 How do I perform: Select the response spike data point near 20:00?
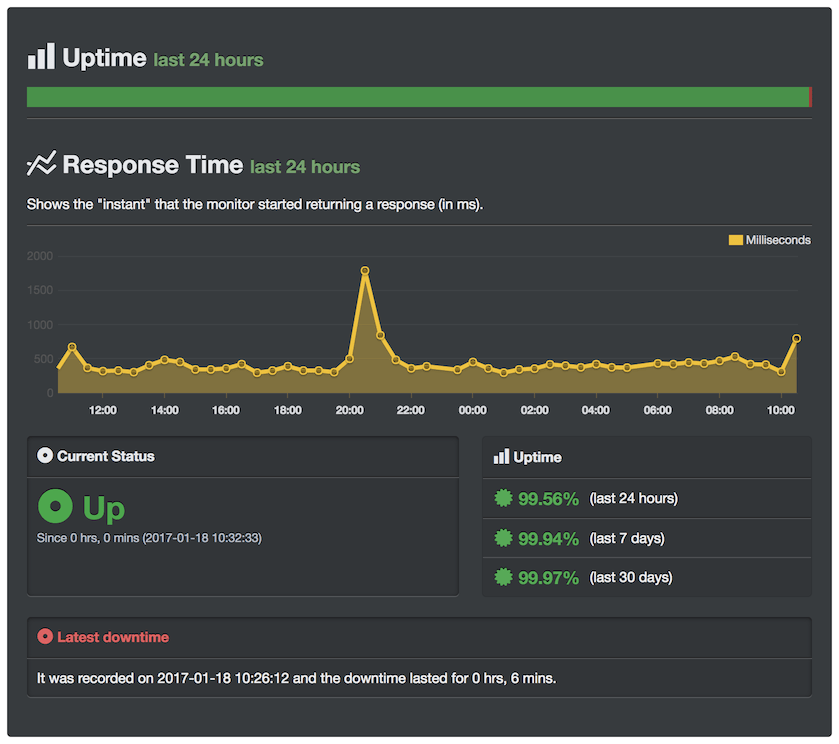[366, 269]
